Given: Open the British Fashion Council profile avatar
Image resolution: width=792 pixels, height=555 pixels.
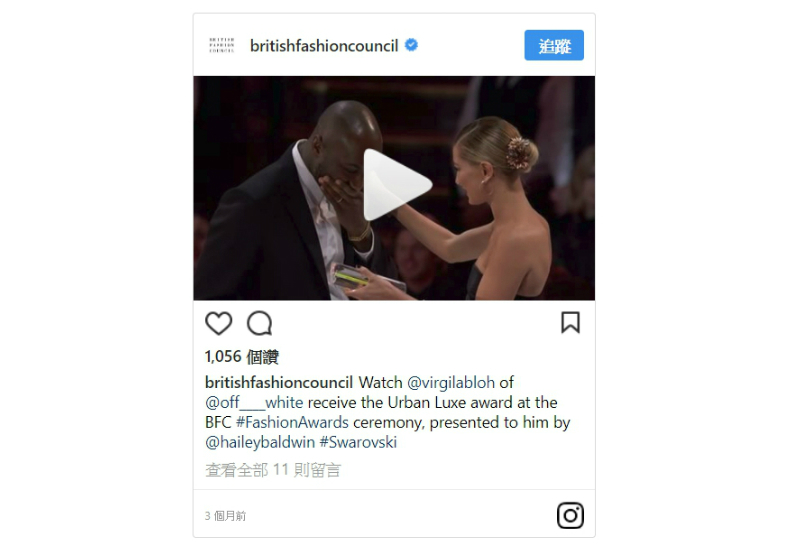Looking at the screenshot, I should click(x=222, y=45).
